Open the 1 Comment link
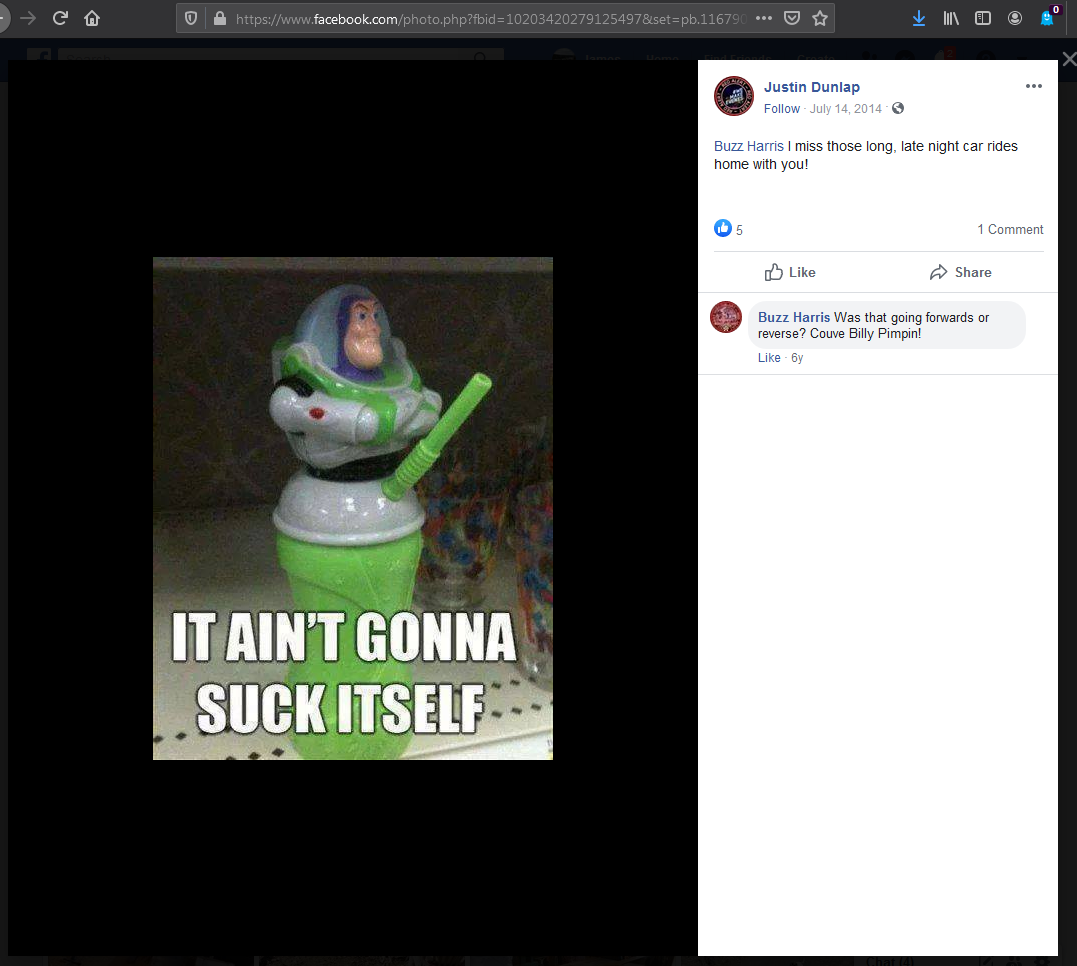 tap(1010, 229)
